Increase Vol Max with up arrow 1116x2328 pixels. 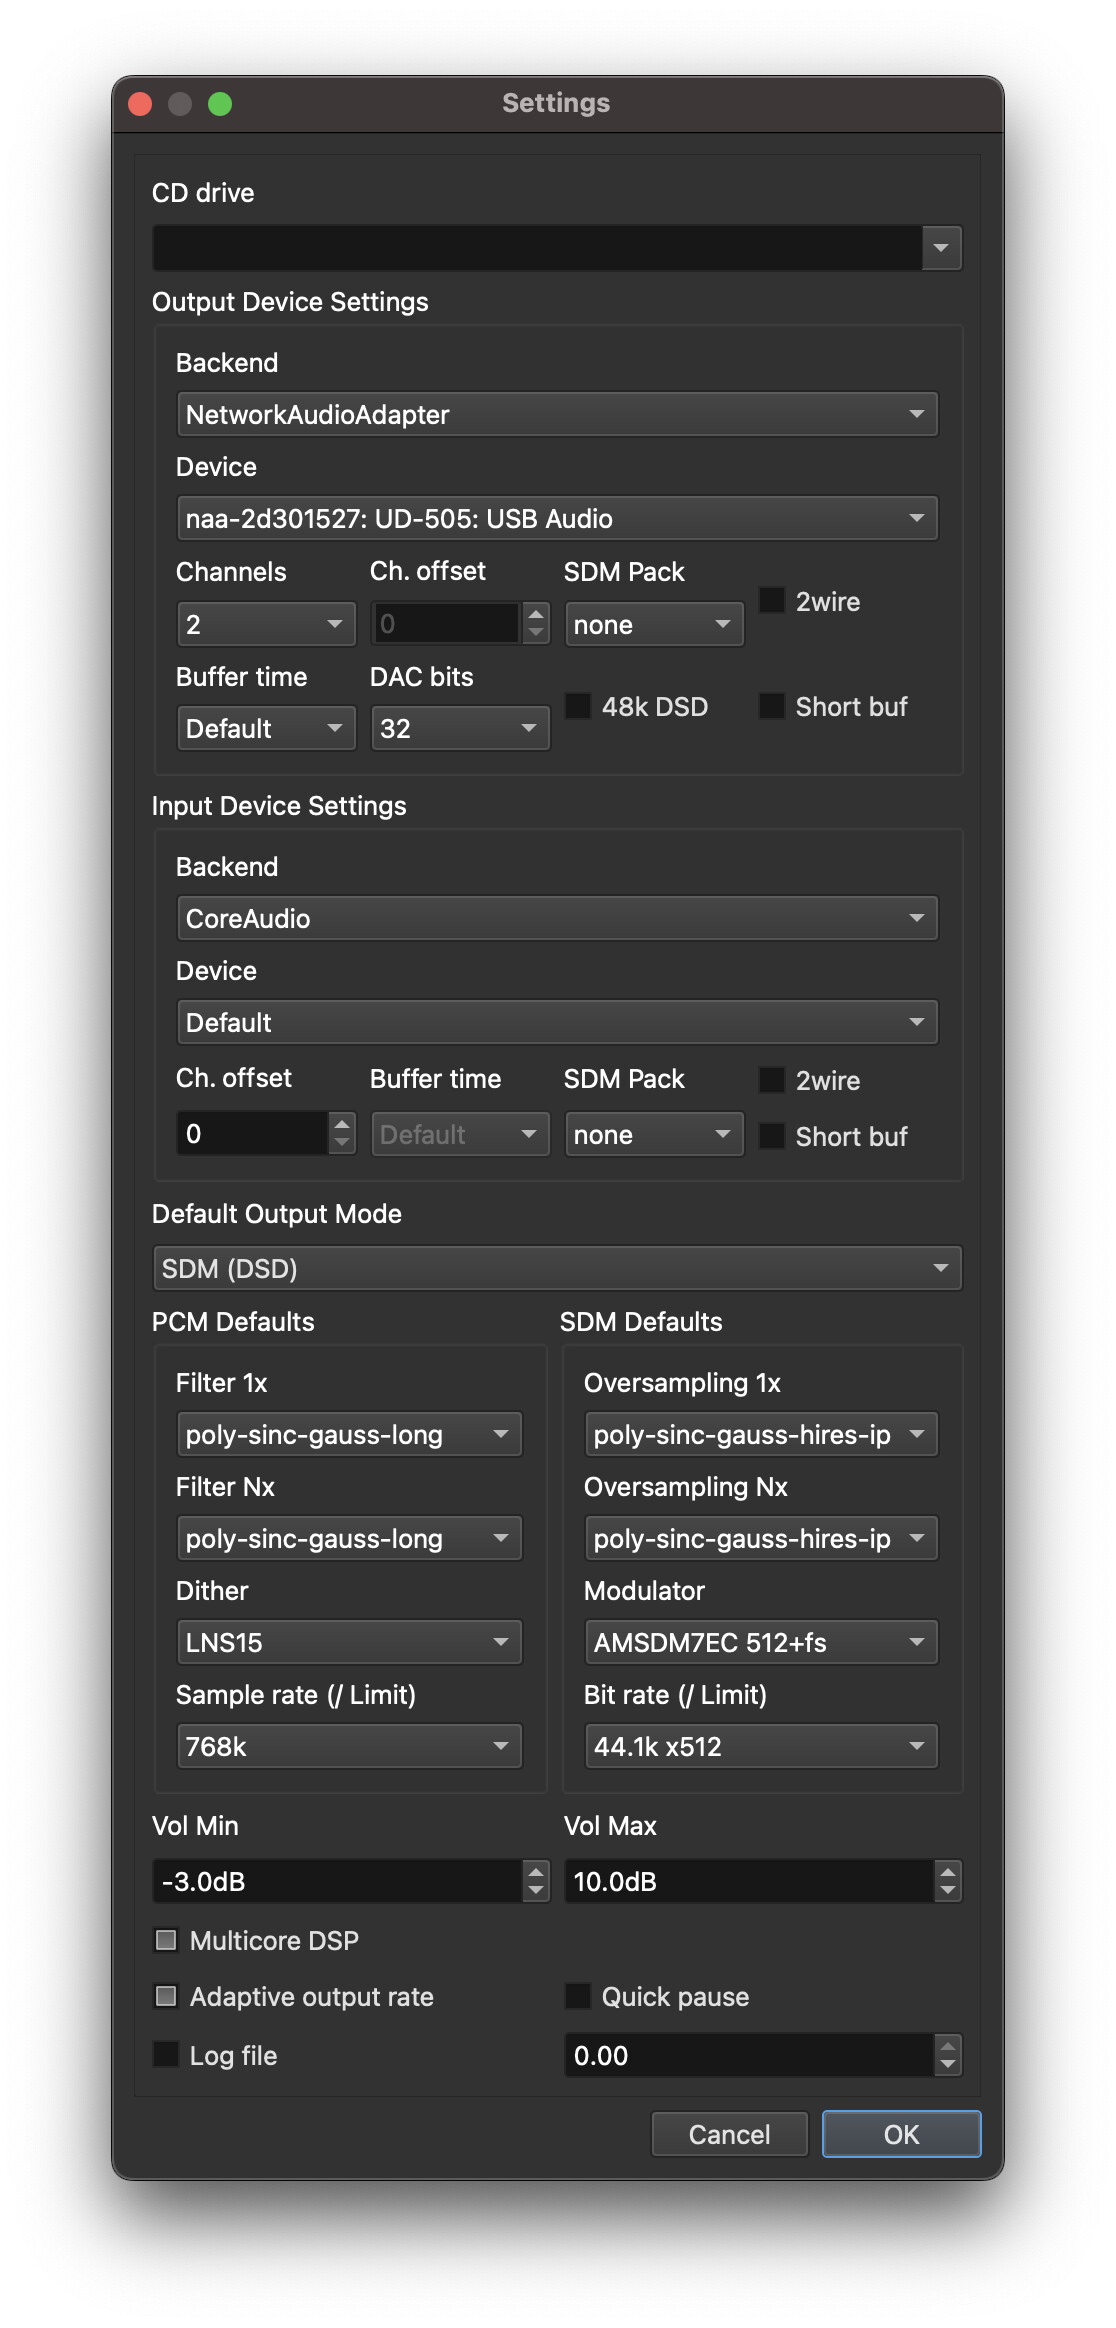947,1872
